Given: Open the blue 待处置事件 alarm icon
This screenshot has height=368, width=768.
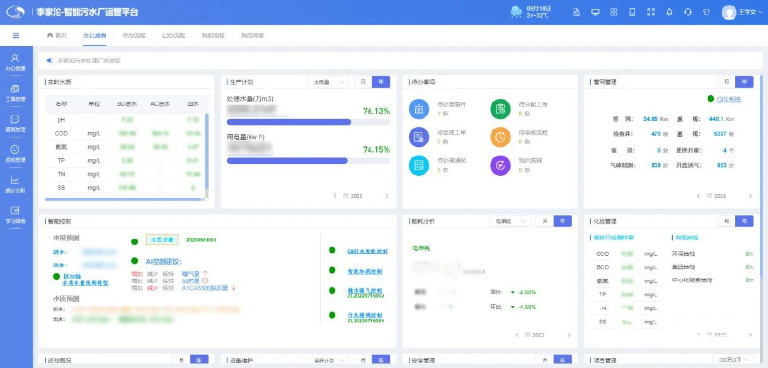Looking at the screenshot, I should pyautogui.click(x=419, y=109).
